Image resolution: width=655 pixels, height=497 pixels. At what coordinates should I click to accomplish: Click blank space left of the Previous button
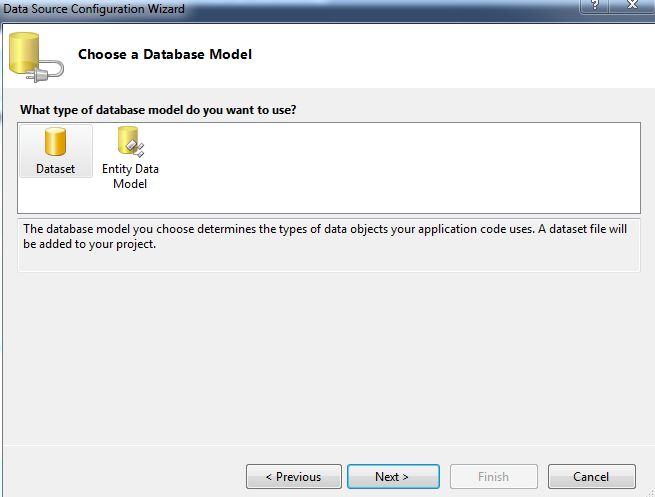point(120,477)
